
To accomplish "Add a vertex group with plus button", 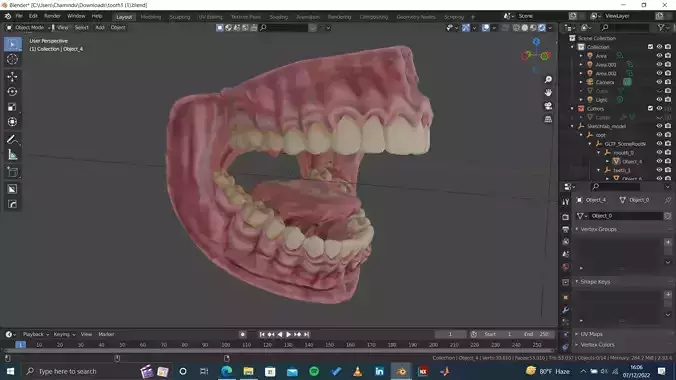I will coord(668,242).
